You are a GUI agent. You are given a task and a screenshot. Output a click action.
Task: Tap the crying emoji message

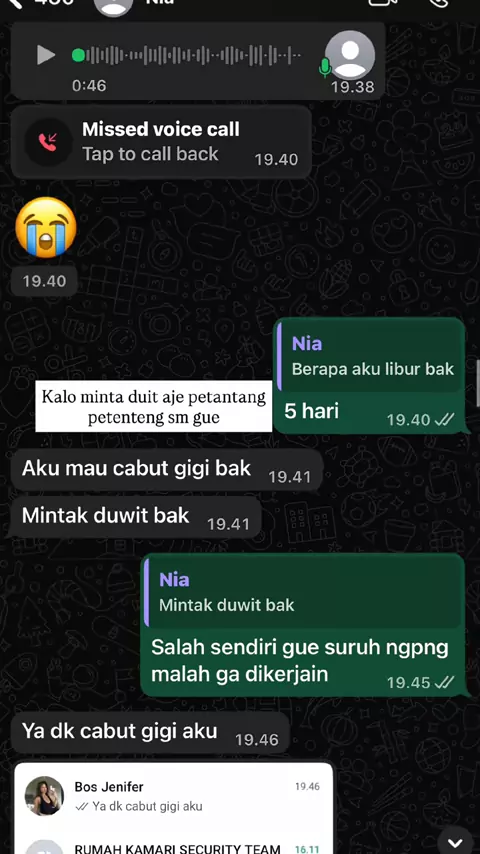[46, 228]
